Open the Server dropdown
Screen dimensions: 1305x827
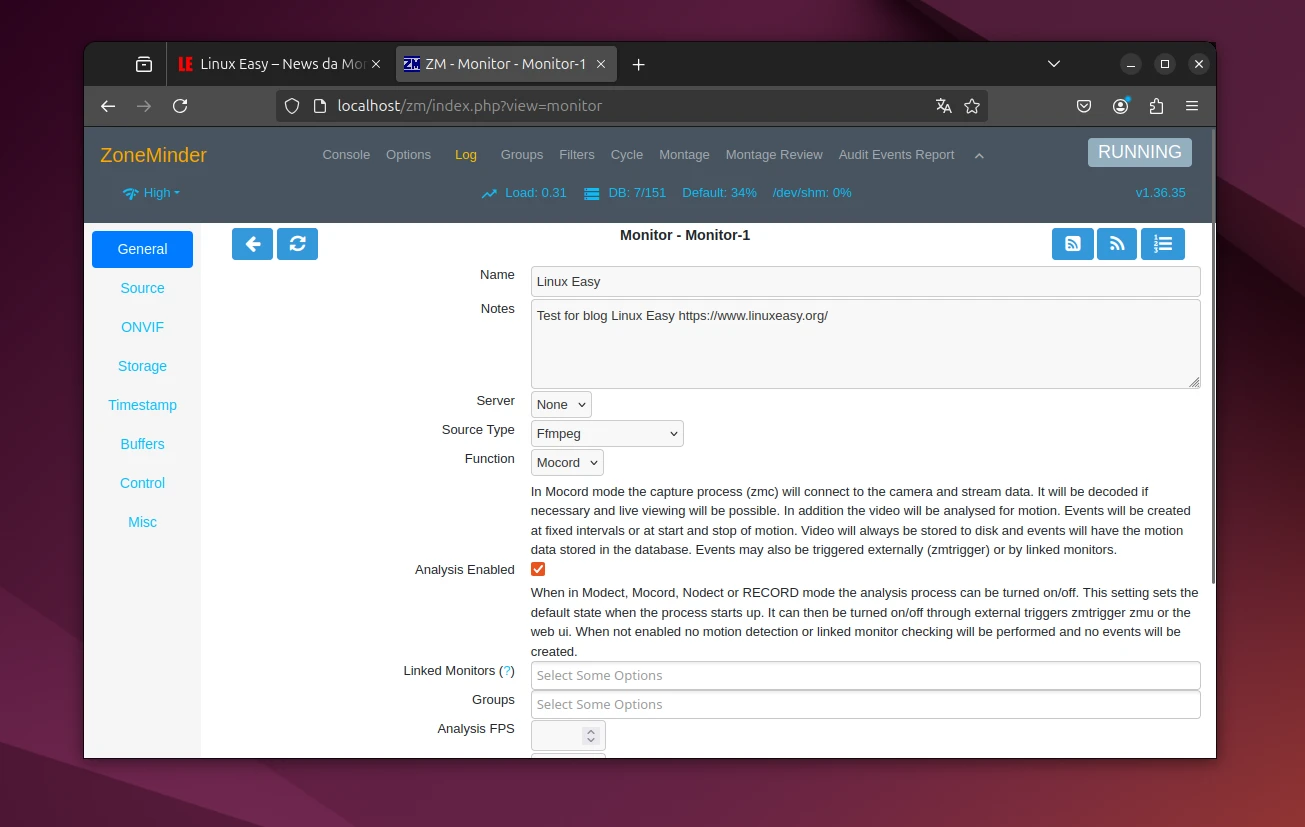pos(561,405)
